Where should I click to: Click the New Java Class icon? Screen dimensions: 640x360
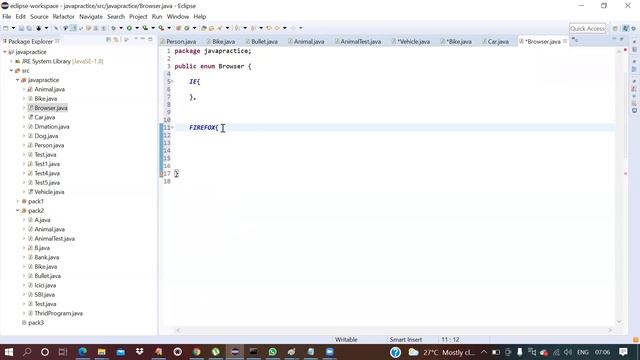[187, 28]
